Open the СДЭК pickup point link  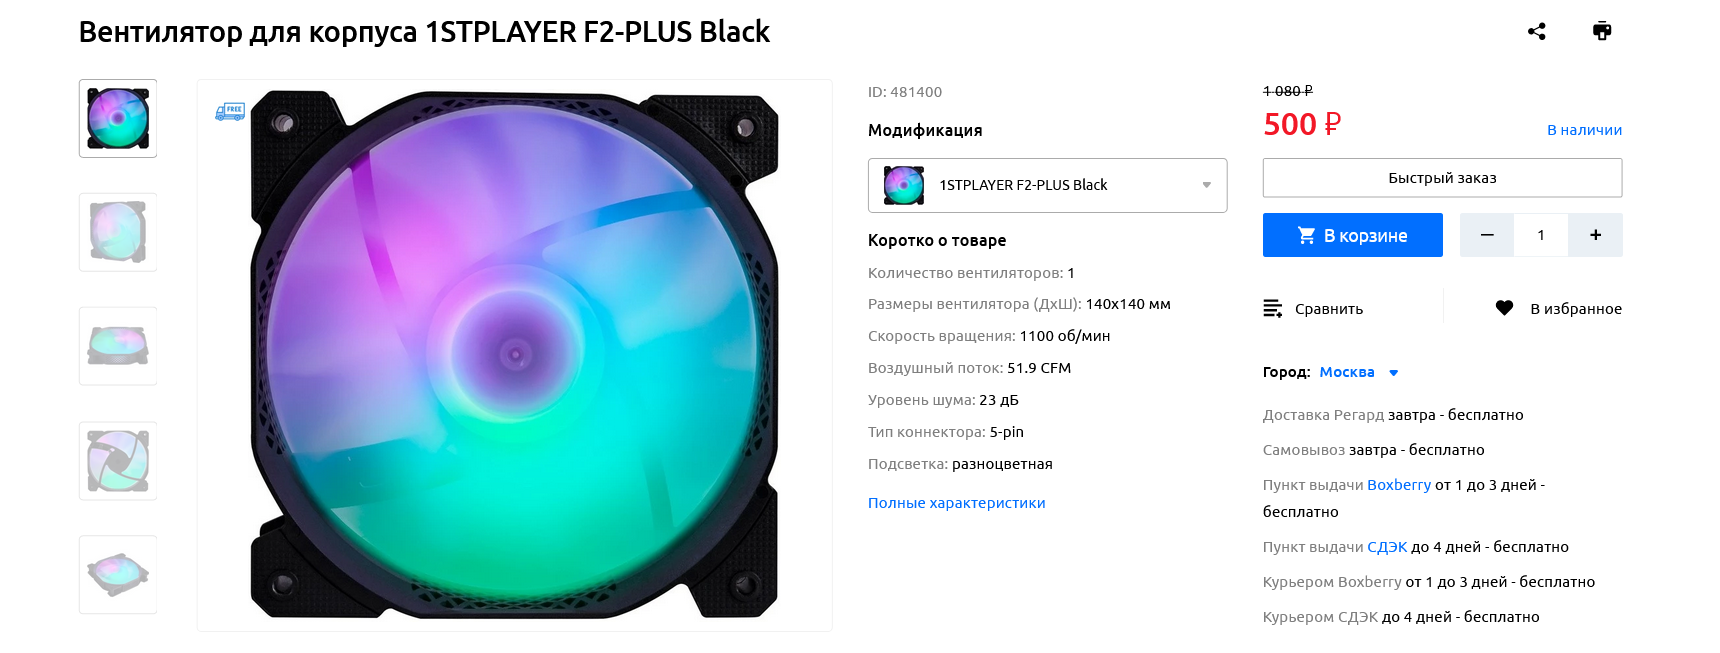1387,547
